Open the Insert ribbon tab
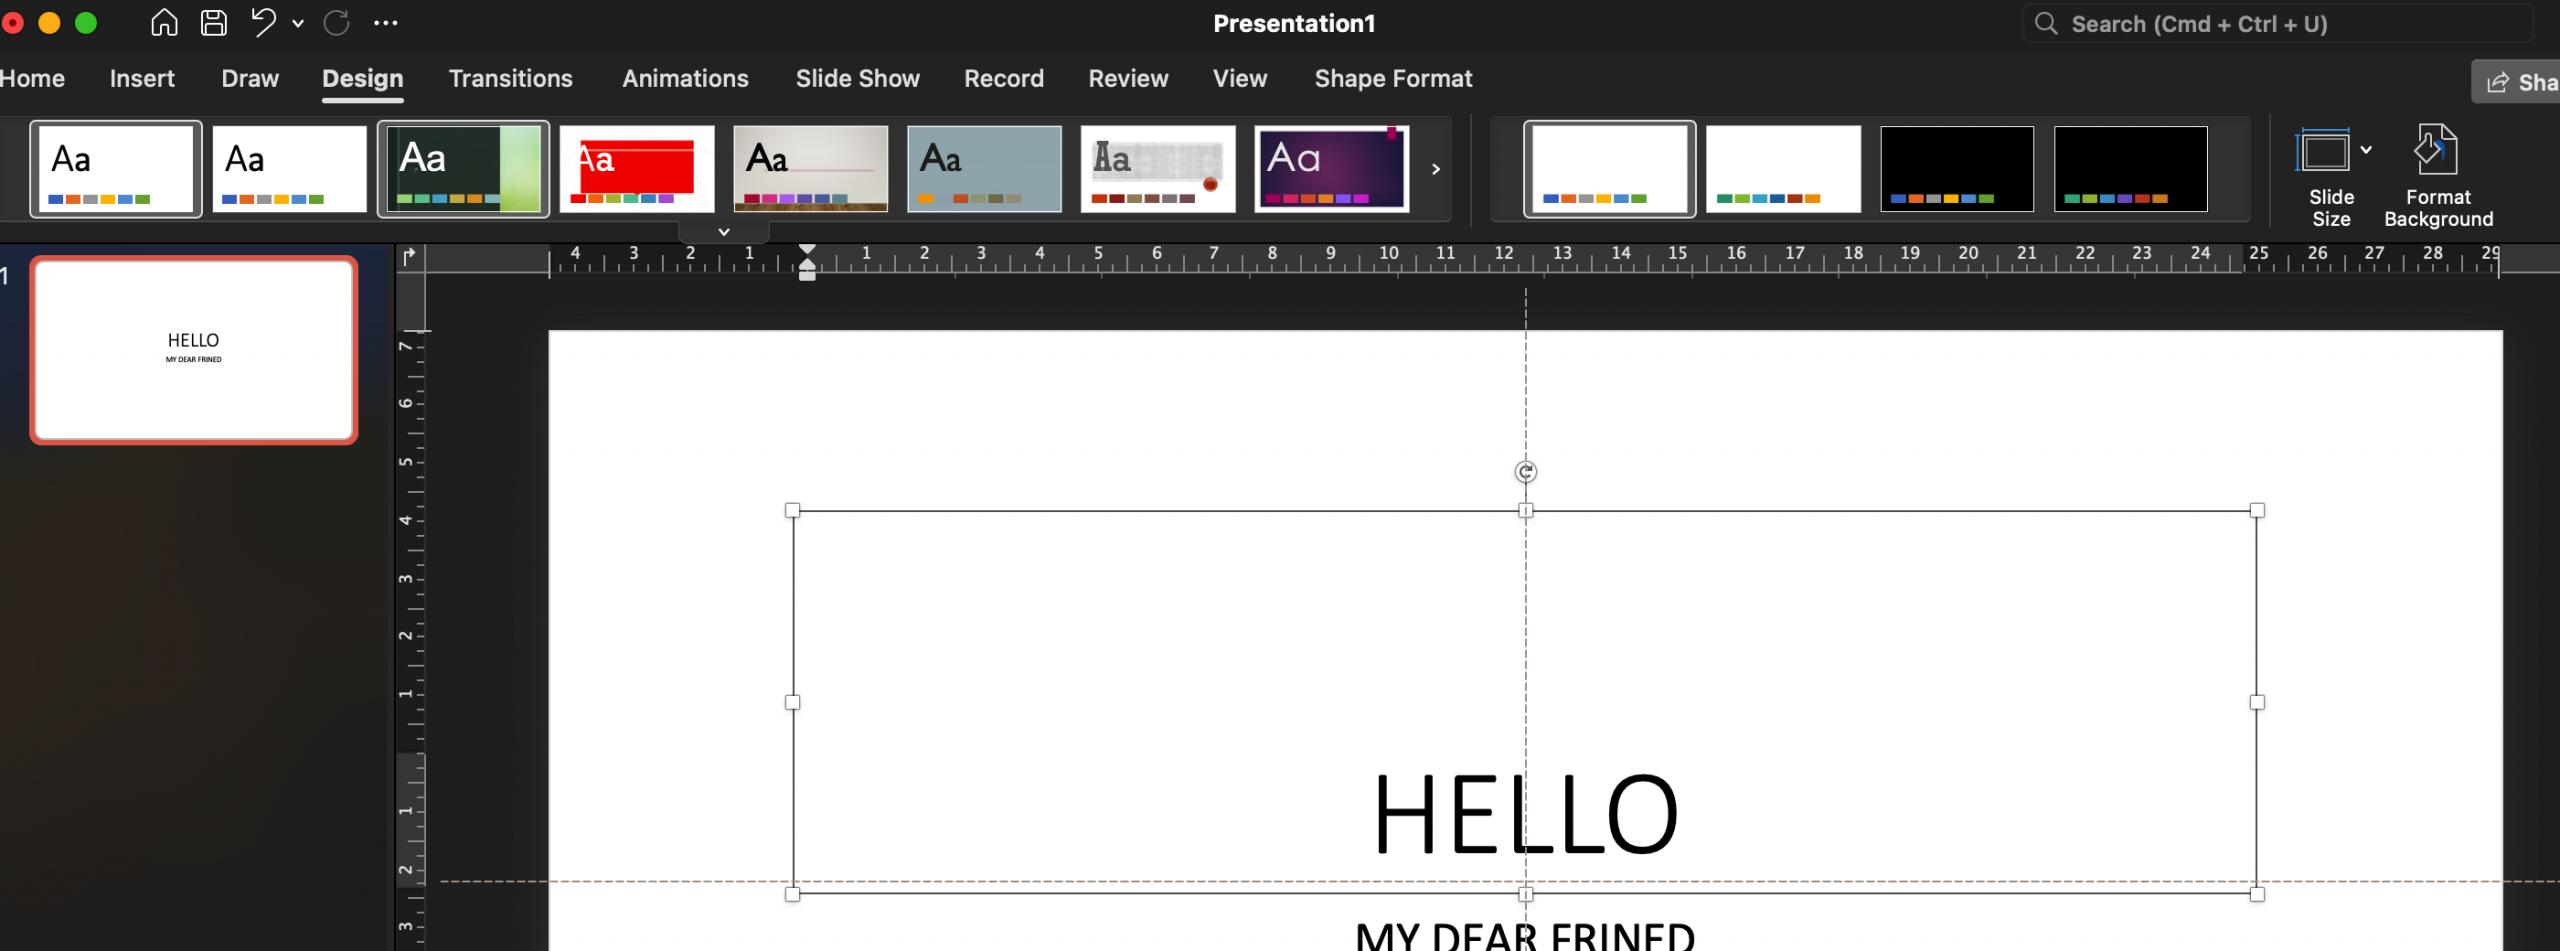 point(142,78)
